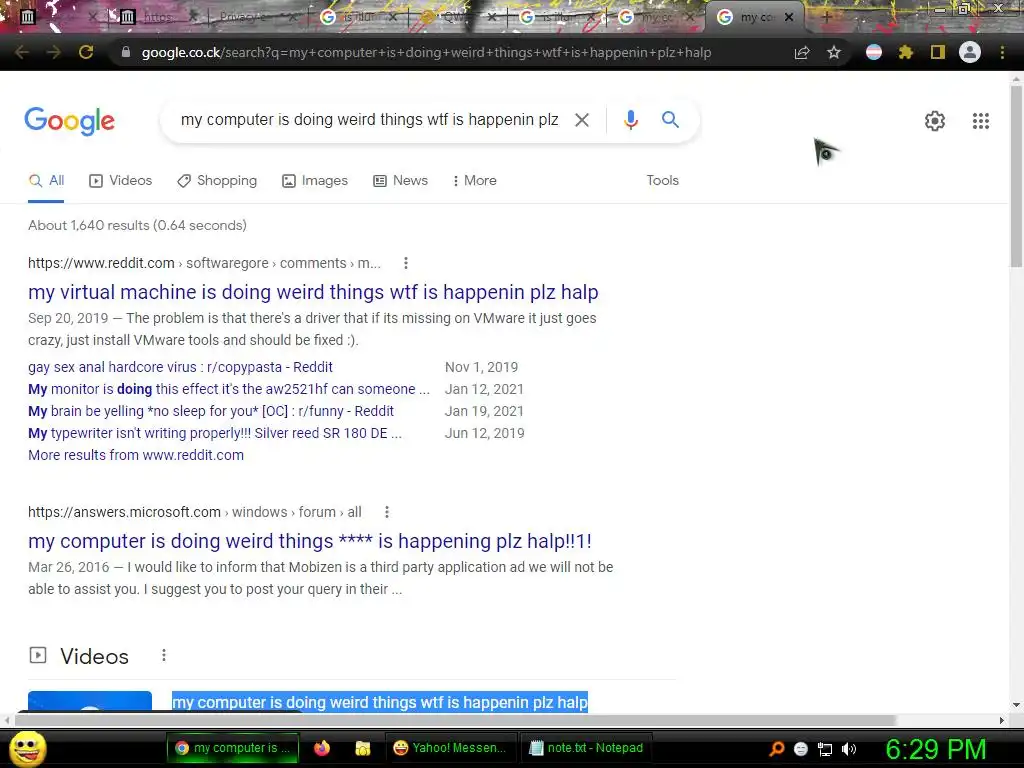Clear the search query with X
Viewport: 1024px width, 768px height.
pyautogui.click(x=581, y=120)
